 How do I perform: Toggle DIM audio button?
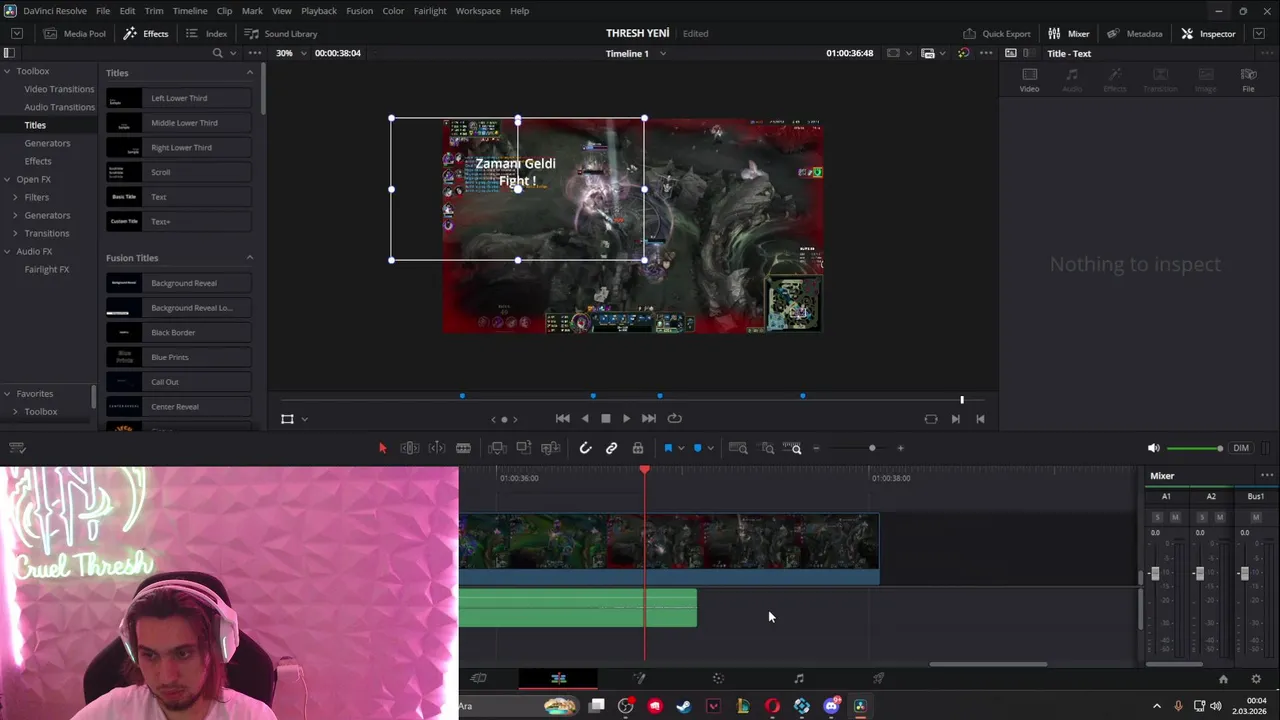[x=1241, y=448]
